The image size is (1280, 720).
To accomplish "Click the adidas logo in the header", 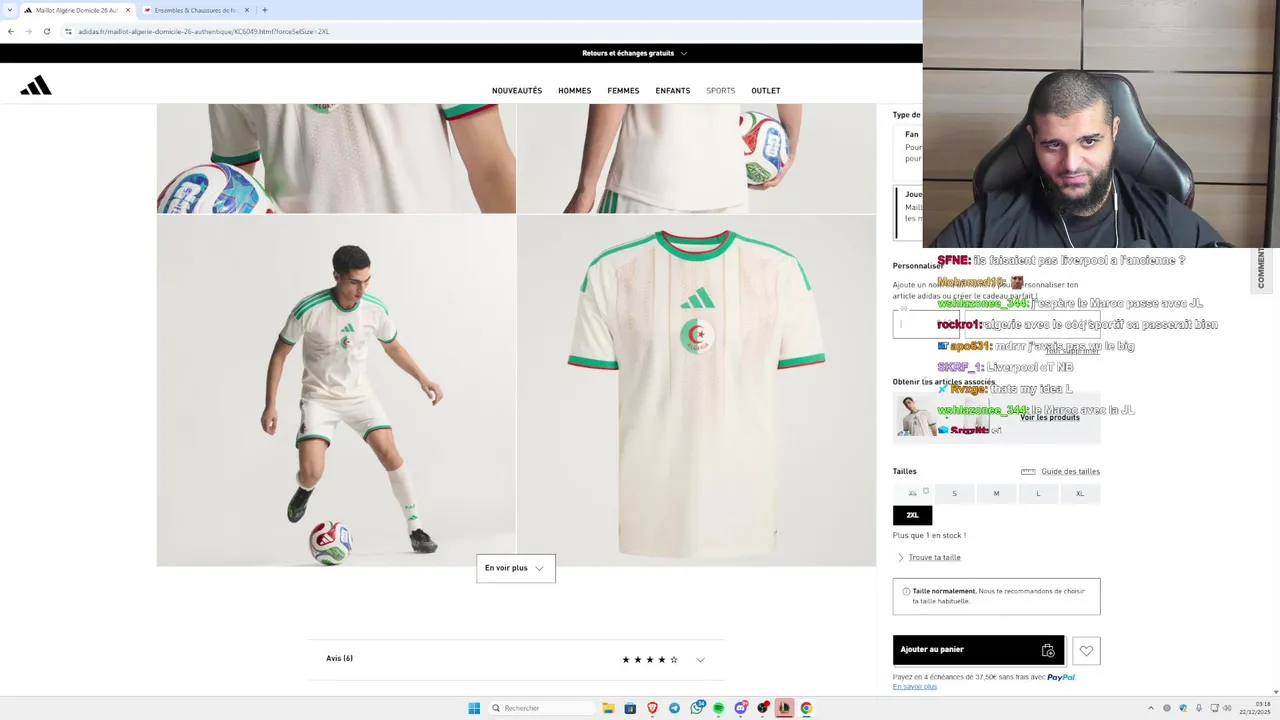I will point(36,86).
